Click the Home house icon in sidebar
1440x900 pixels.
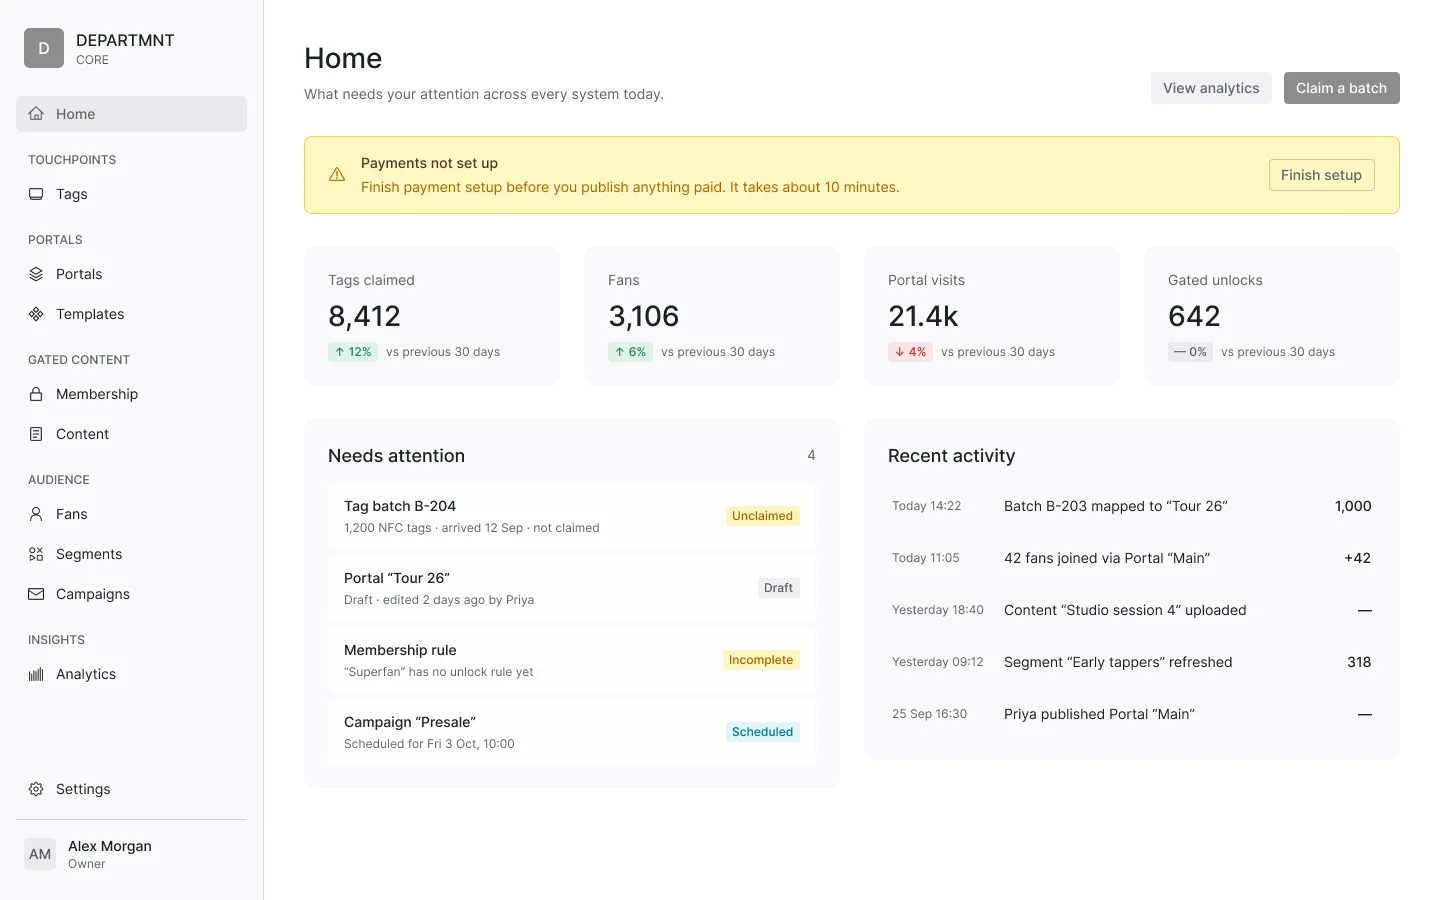click(36, 114)
